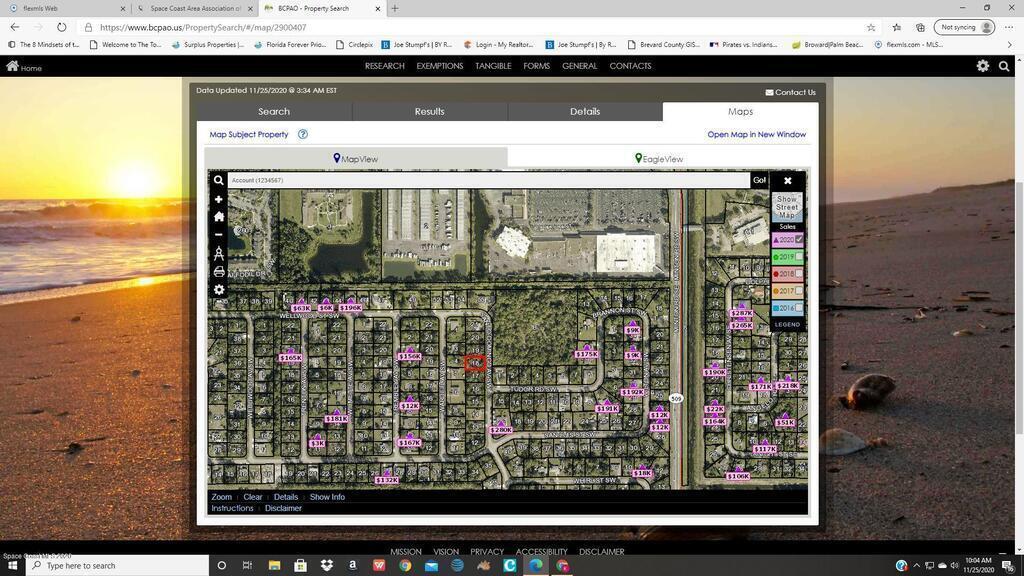Viewport: 1024px width, 576px height.
Task: Click Show Street Map thumbnail
Action: (787, 207)
